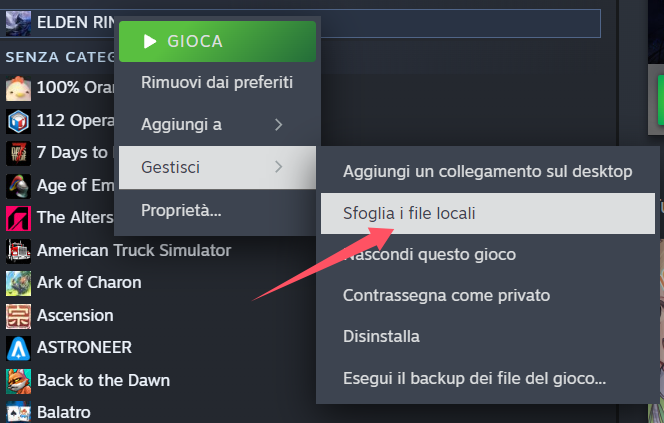Image resolution: width=664 pixels, height=423 pixels.
Task: Select Rimuovi dai preferiti menu entry
Action: [217, 83]
